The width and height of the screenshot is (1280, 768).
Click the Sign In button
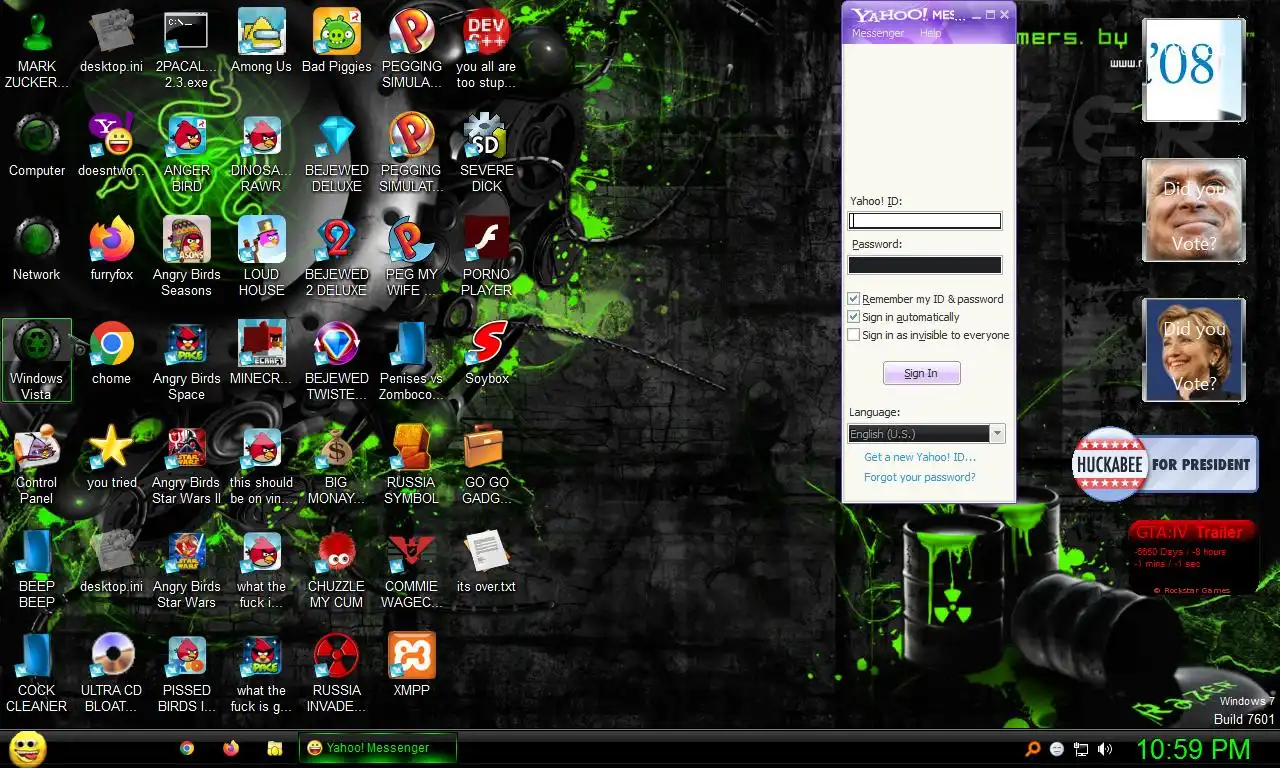[x=921, y=373]
